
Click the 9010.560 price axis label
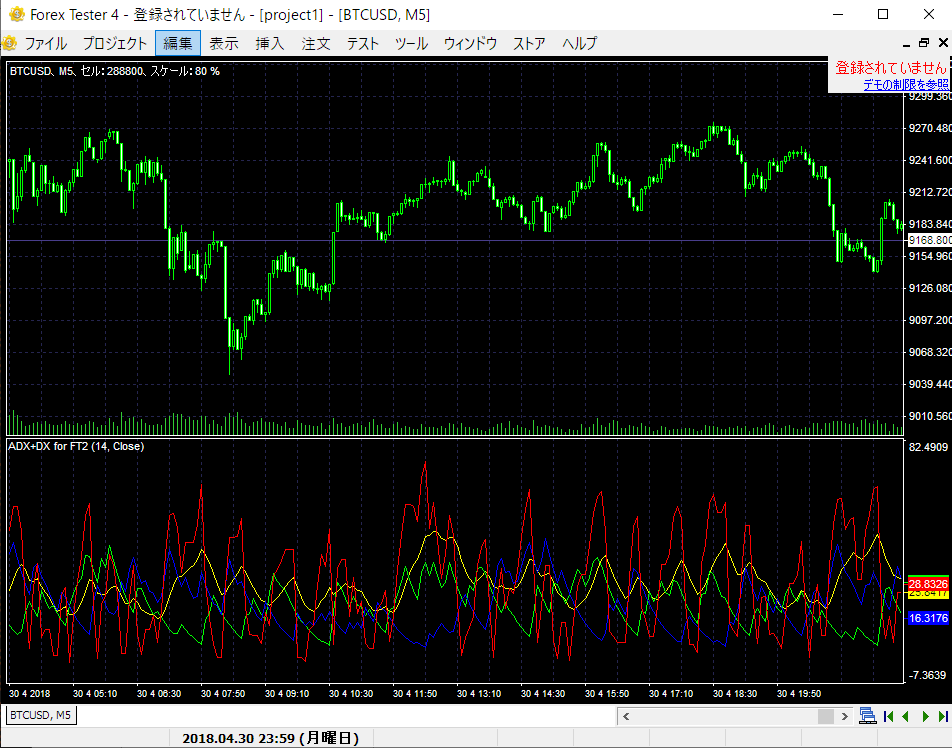(x=930, y=416)
